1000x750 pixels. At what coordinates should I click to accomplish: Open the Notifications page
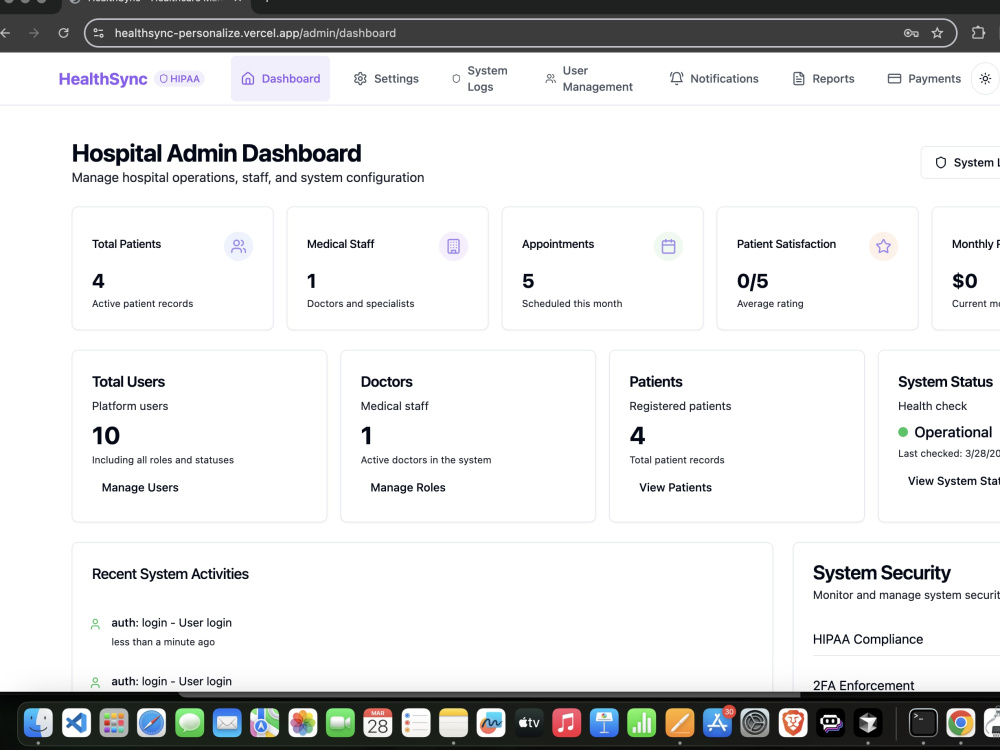714,78
